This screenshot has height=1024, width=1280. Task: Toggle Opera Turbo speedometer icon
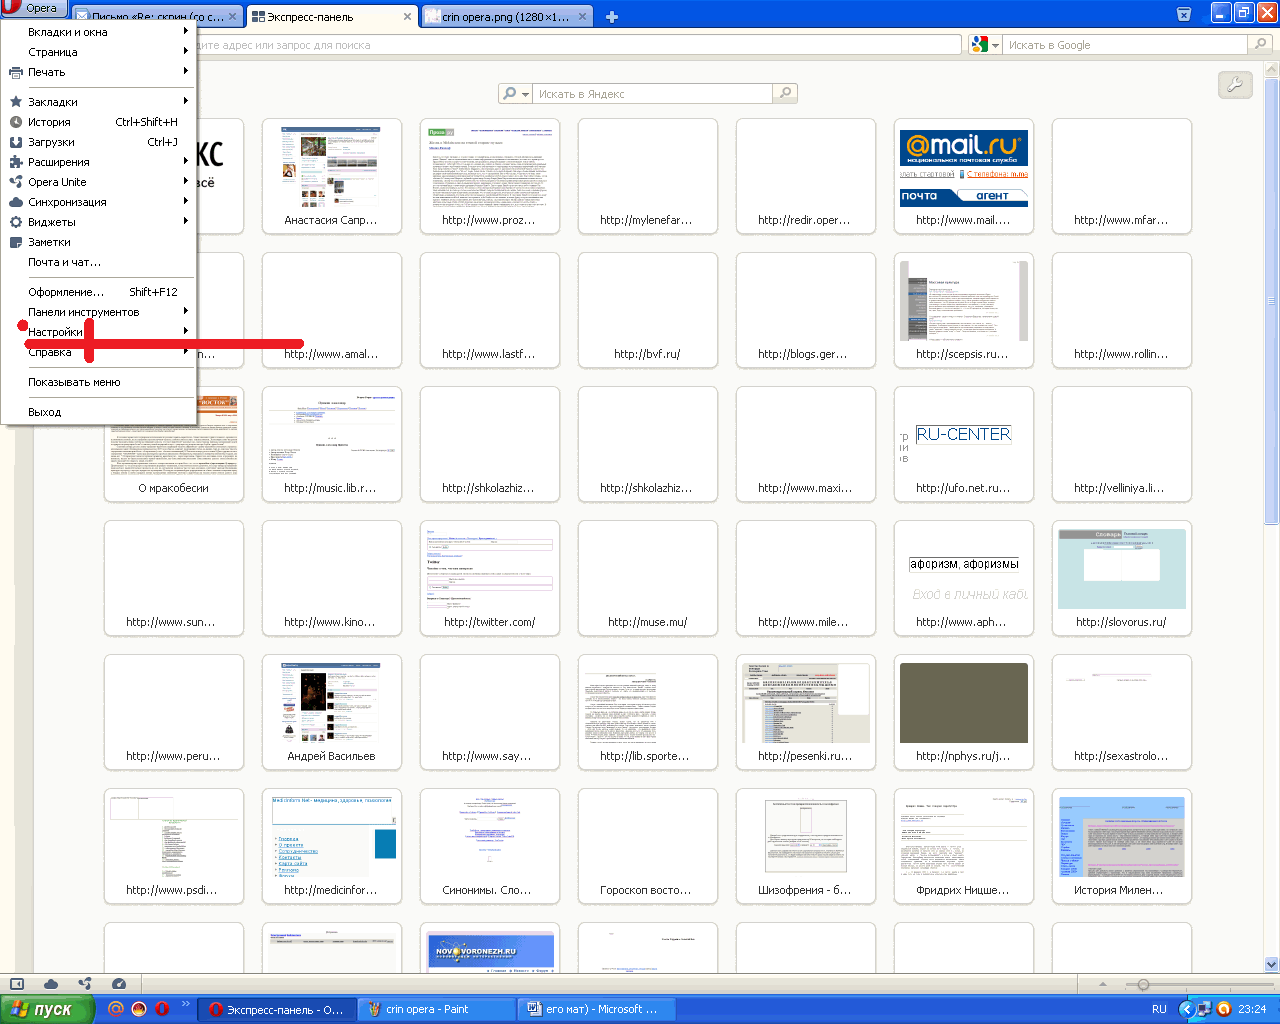coord(119,984)
